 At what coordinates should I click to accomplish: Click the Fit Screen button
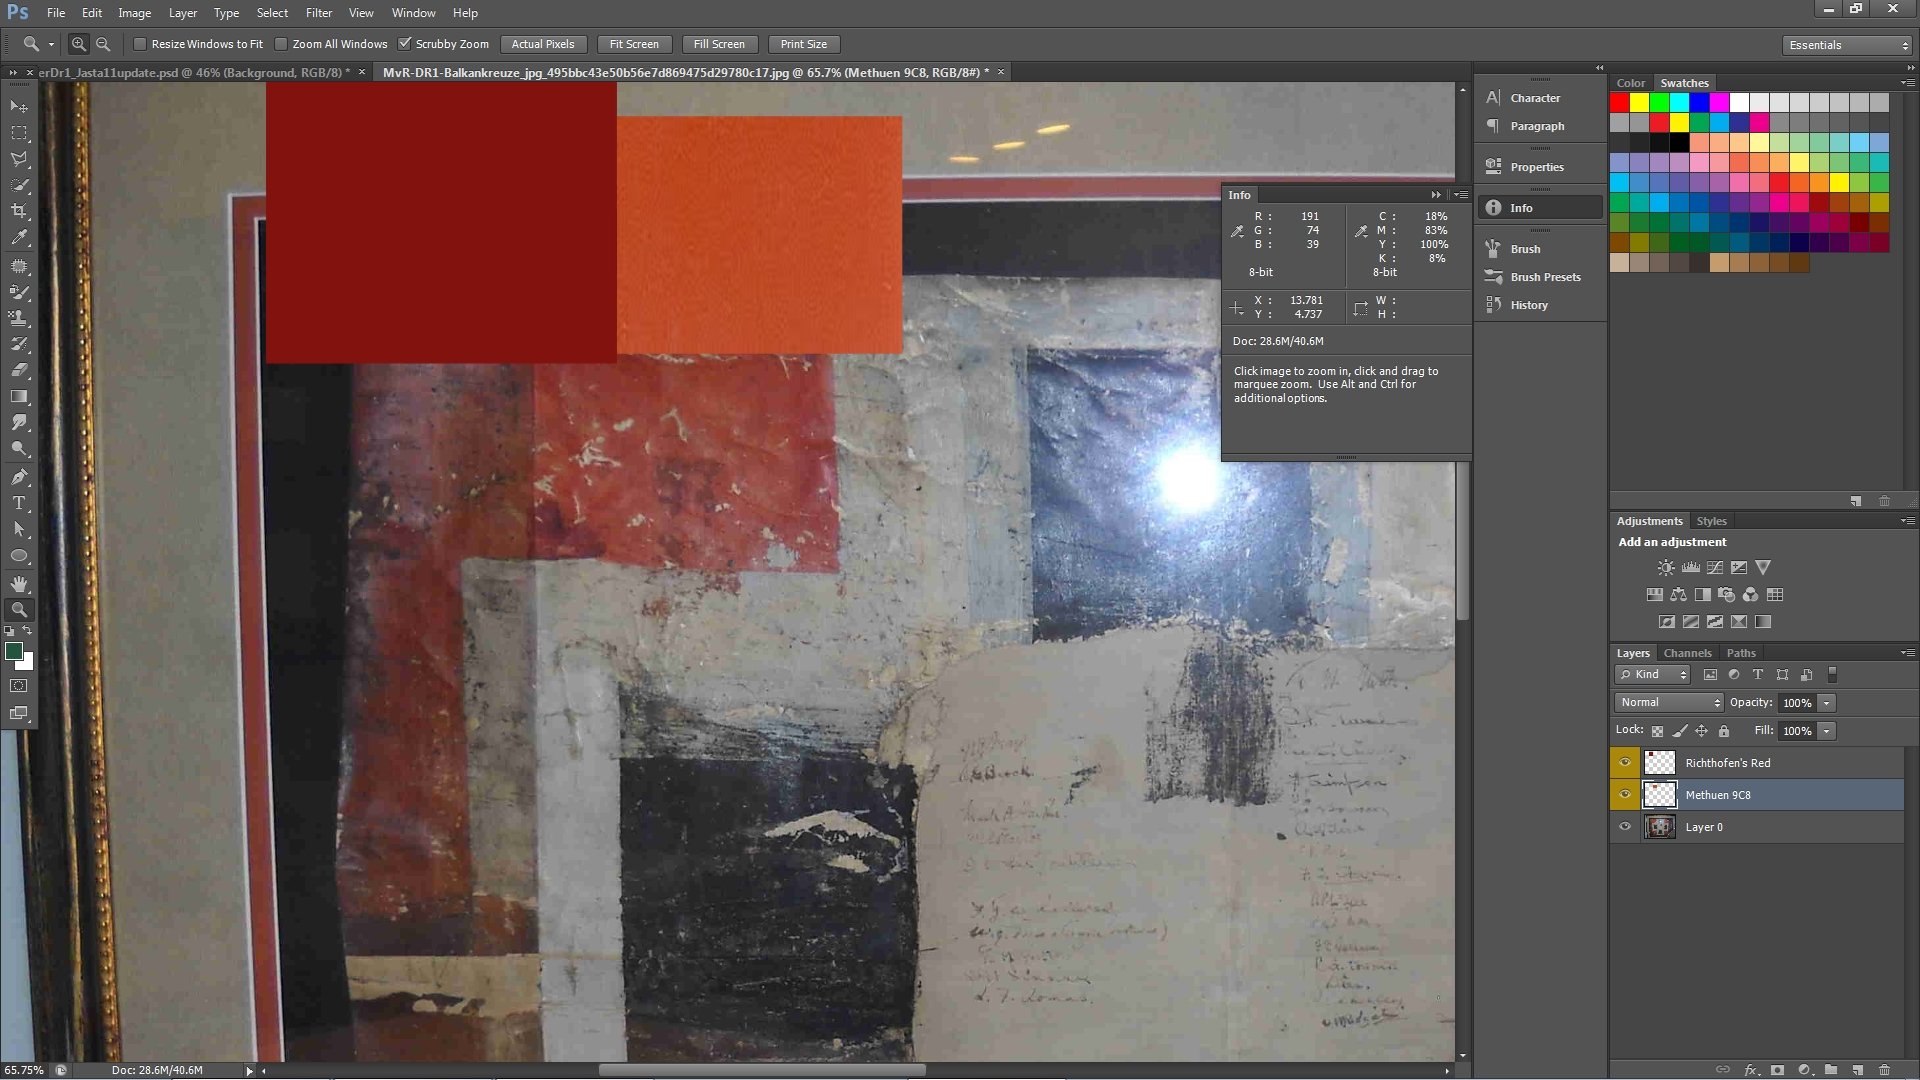[x=634, y=44]
